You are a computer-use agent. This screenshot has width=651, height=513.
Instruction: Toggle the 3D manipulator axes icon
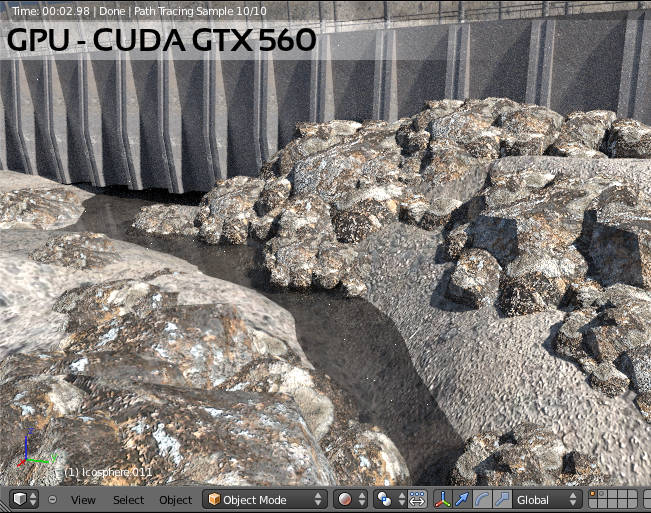pyautogui.click(x=443, y=499)
